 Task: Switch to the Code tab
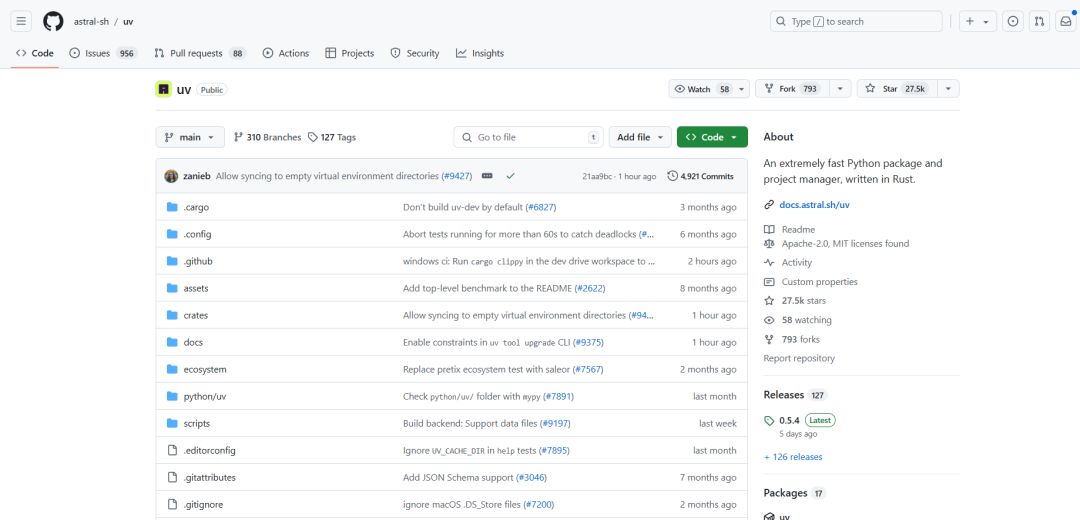34,53
